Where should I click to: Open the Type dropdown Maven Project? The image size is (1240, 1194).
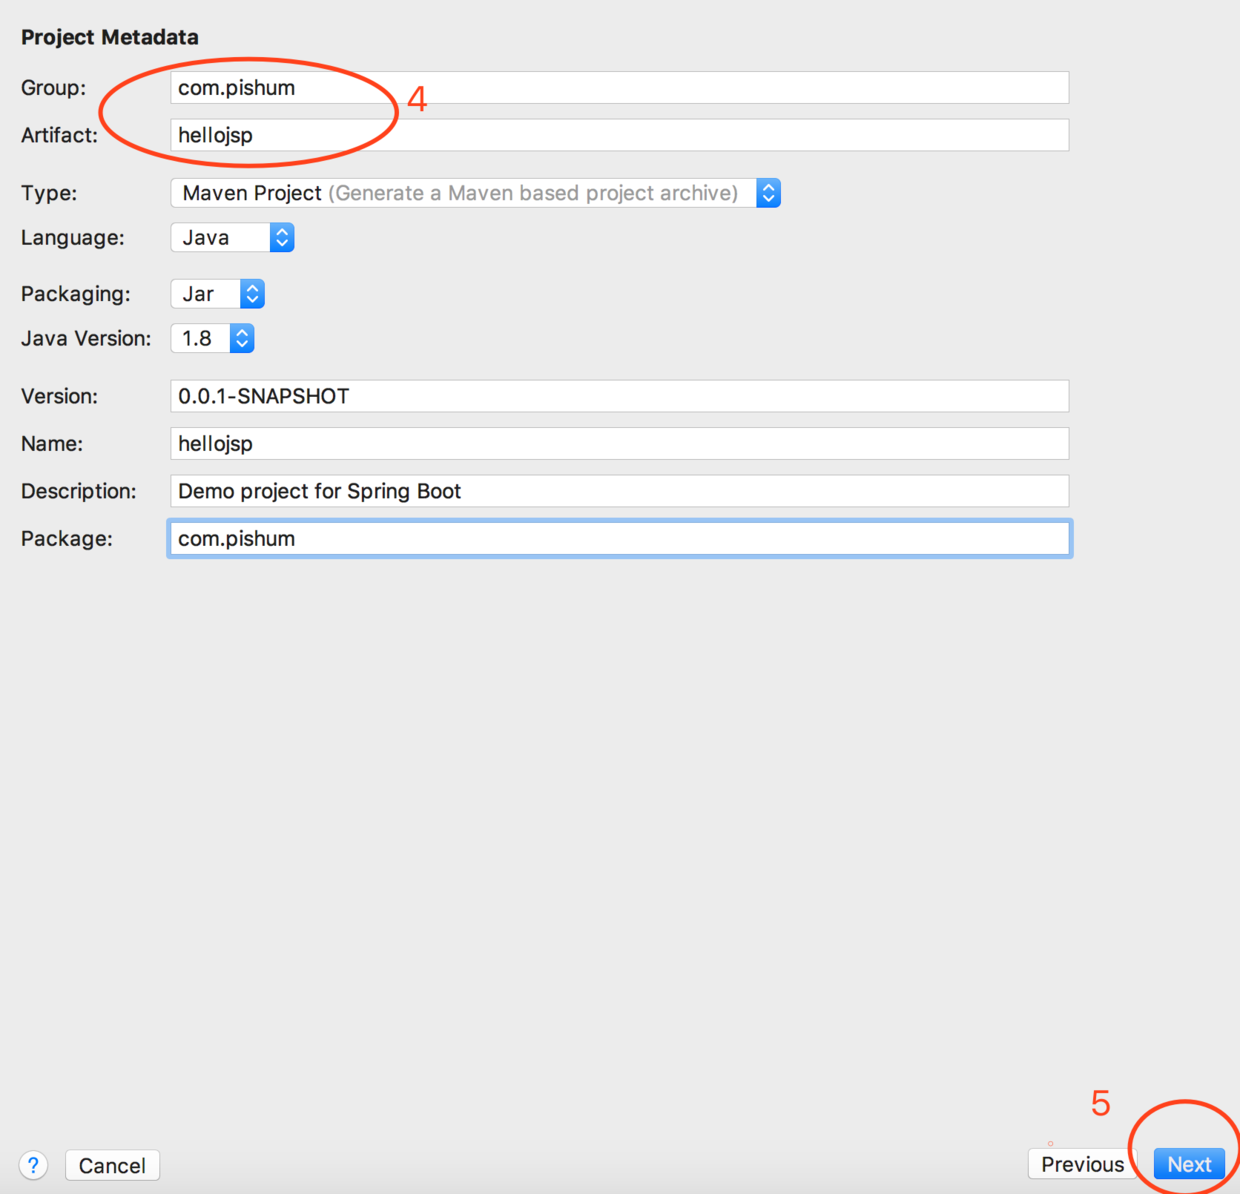coord(475,193)
